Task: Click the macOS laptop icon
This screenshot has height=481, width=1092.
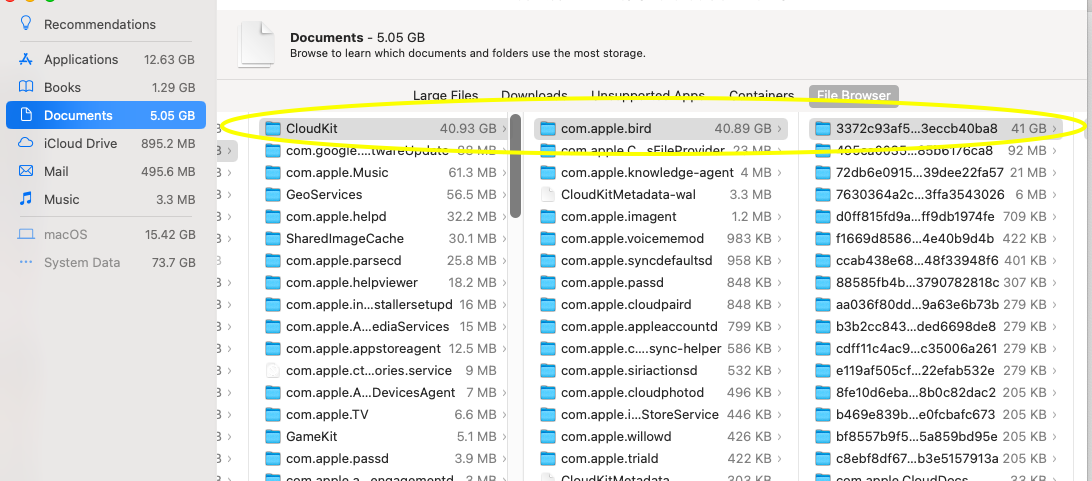Action: click(x=26, y=235)
